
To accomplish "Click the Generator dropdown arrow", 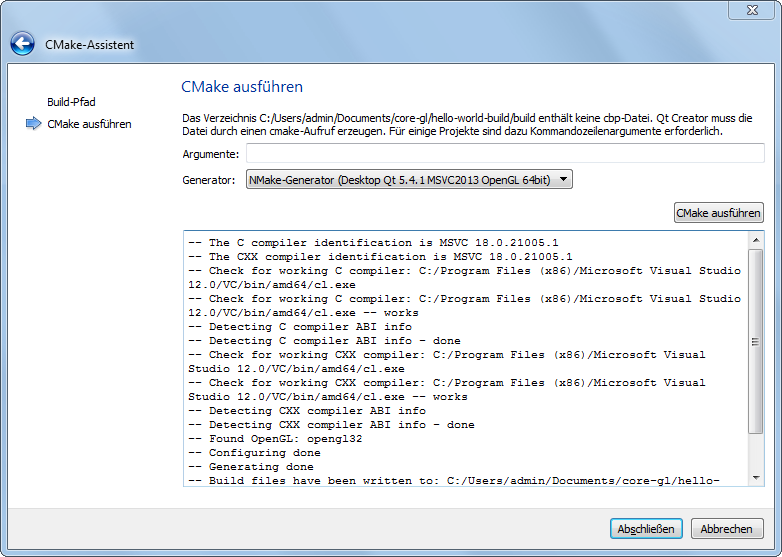I will [563, 179].
